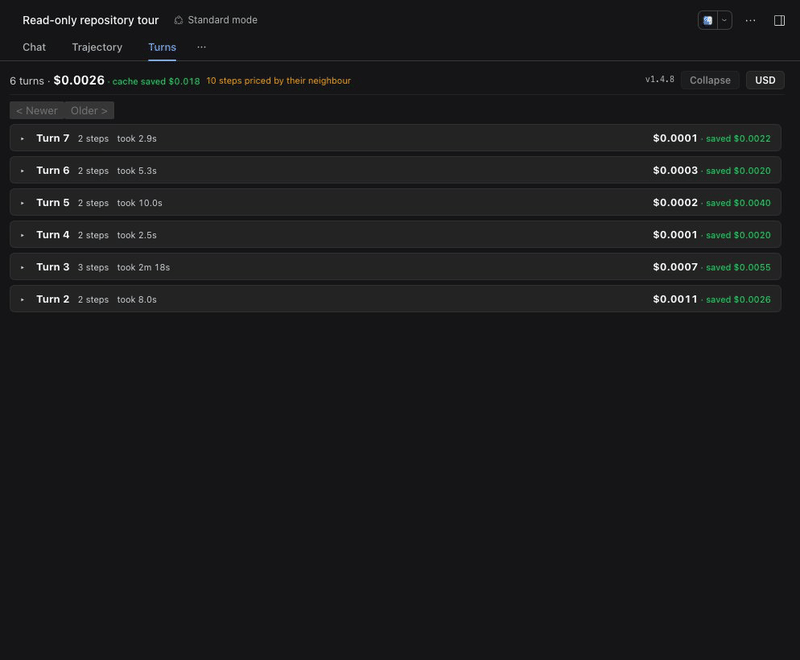The height and width of the screenshot is (660, 800).
Task: Switch to the Trajectory tab
Action: (97, 47)
